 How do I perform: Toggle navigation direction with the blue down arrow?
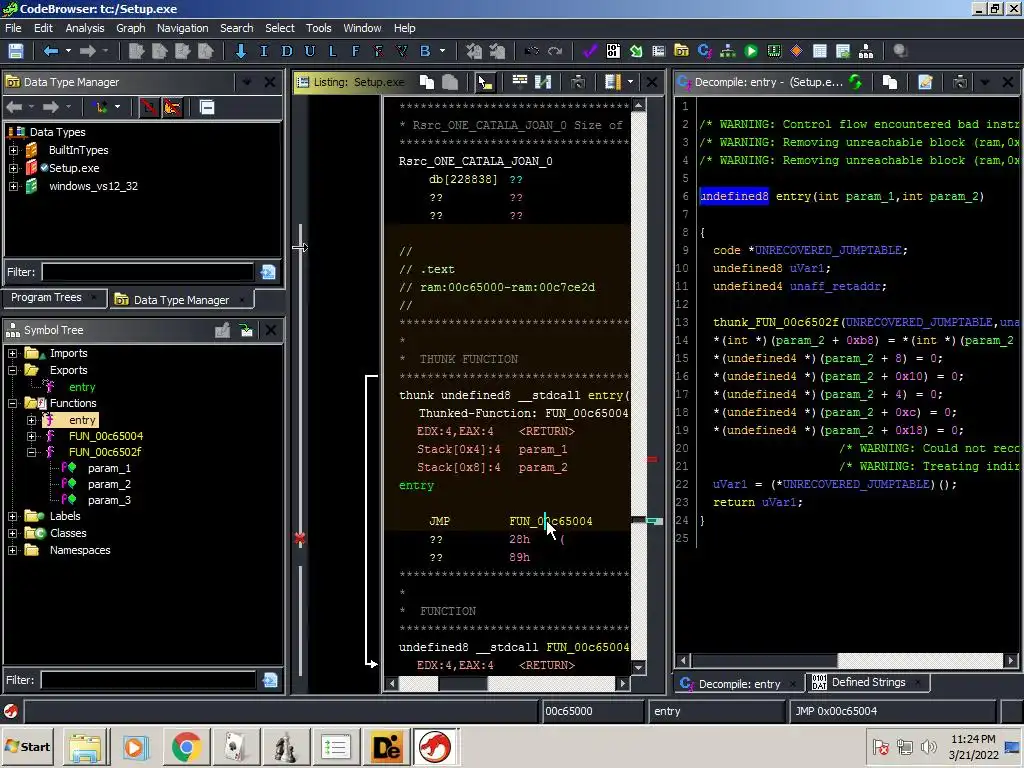240,51
